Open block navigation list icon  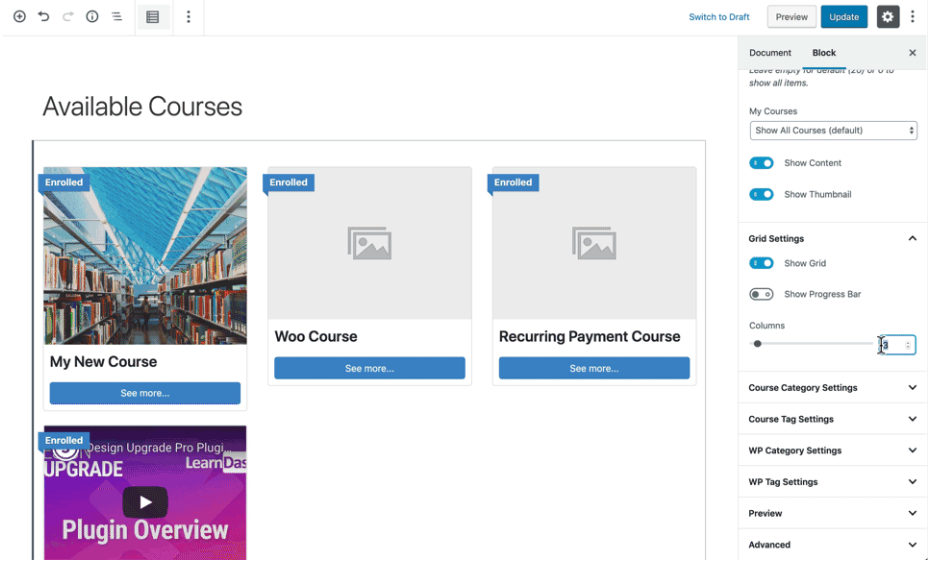tap(117, 17)
